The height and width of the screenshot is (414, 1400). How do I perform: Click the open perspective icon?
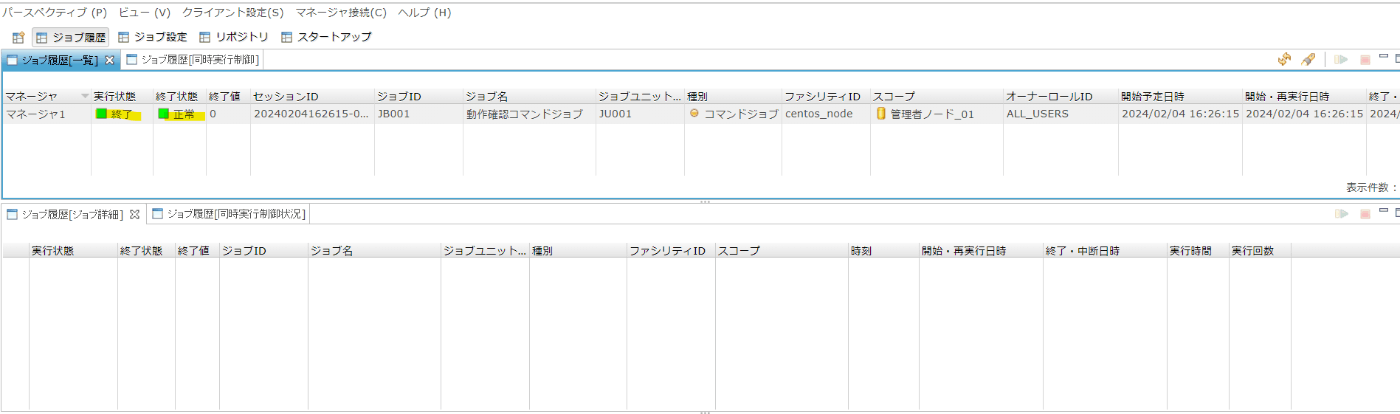[18, 37]
